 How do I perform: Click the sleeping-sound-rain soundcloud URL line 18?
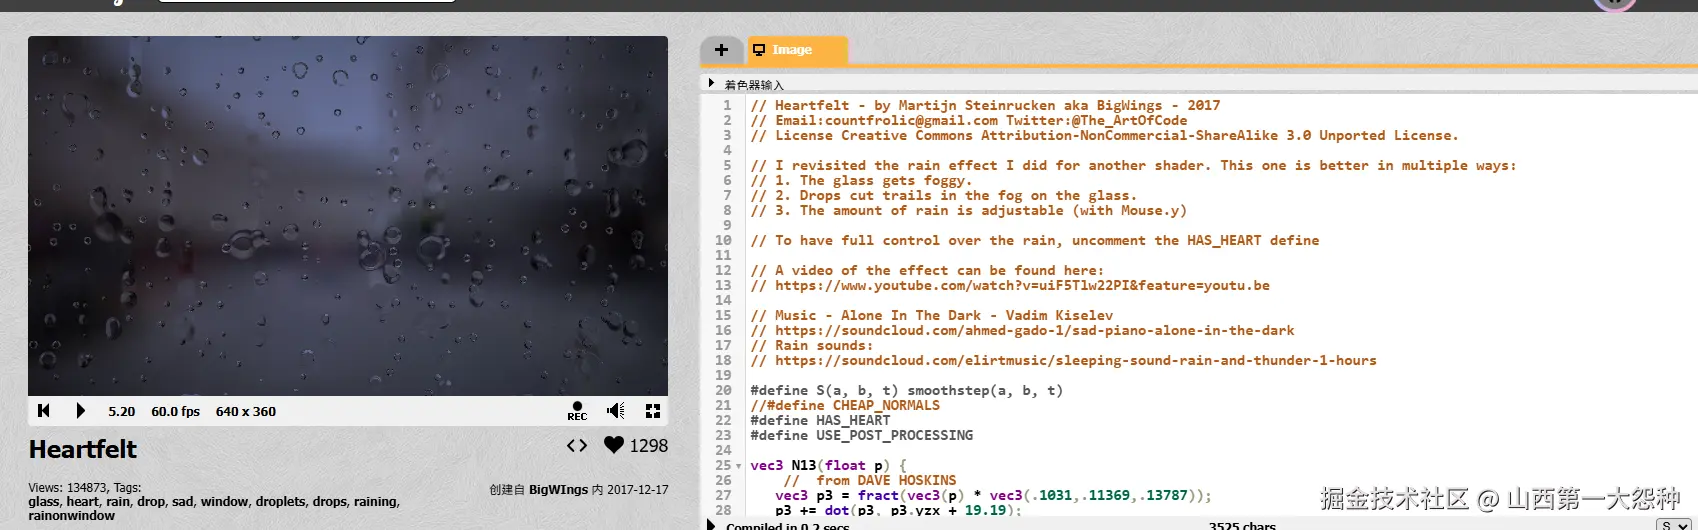[x=1075, y=360]
